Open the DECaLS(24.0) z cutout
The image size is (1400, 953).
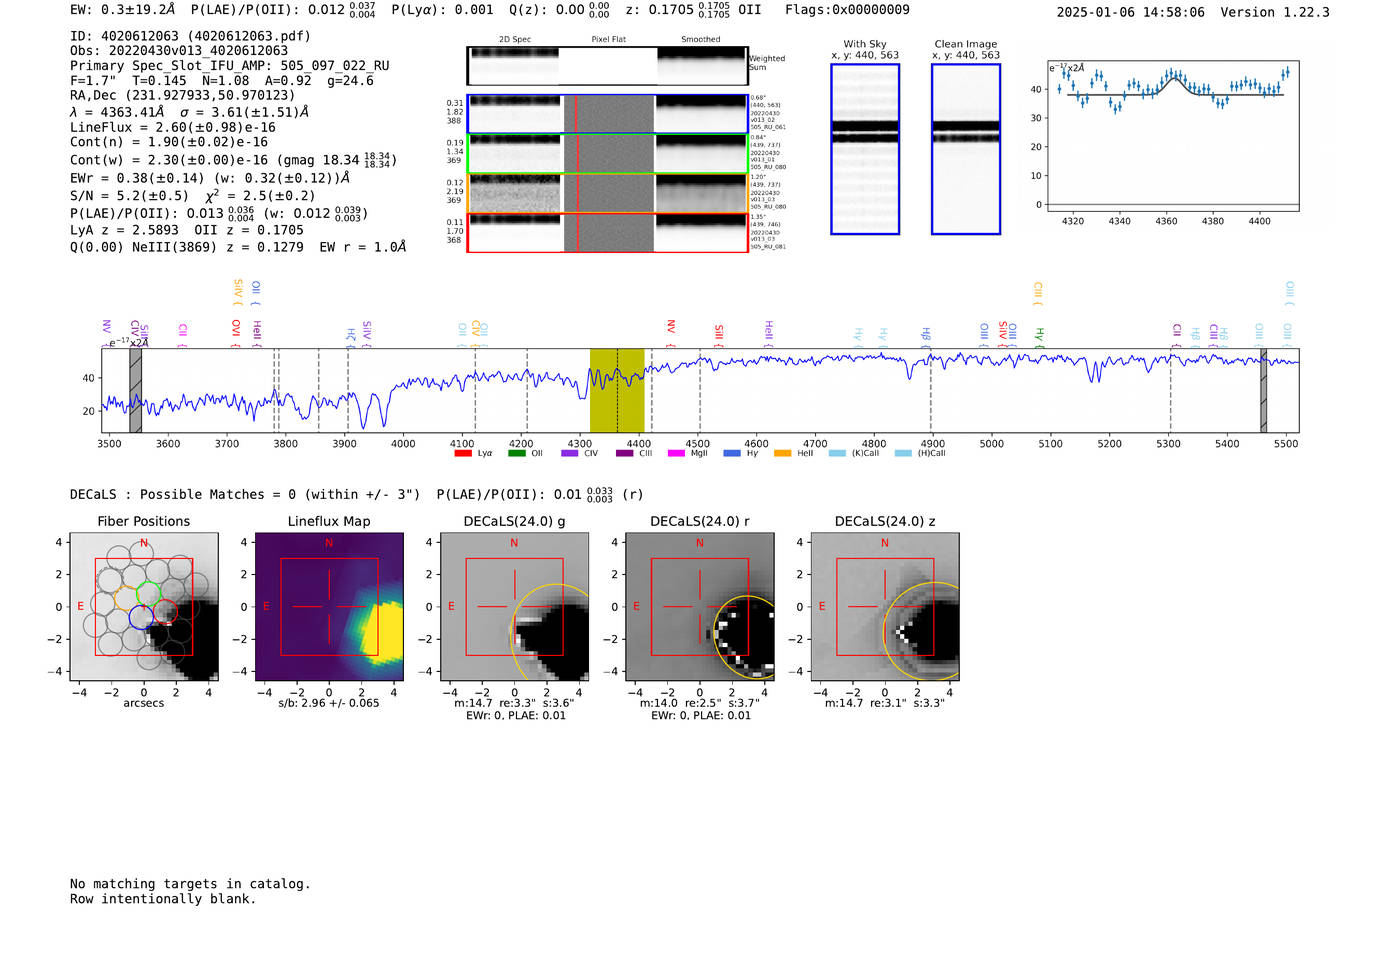pyautogui.click(x=885, y=607)
